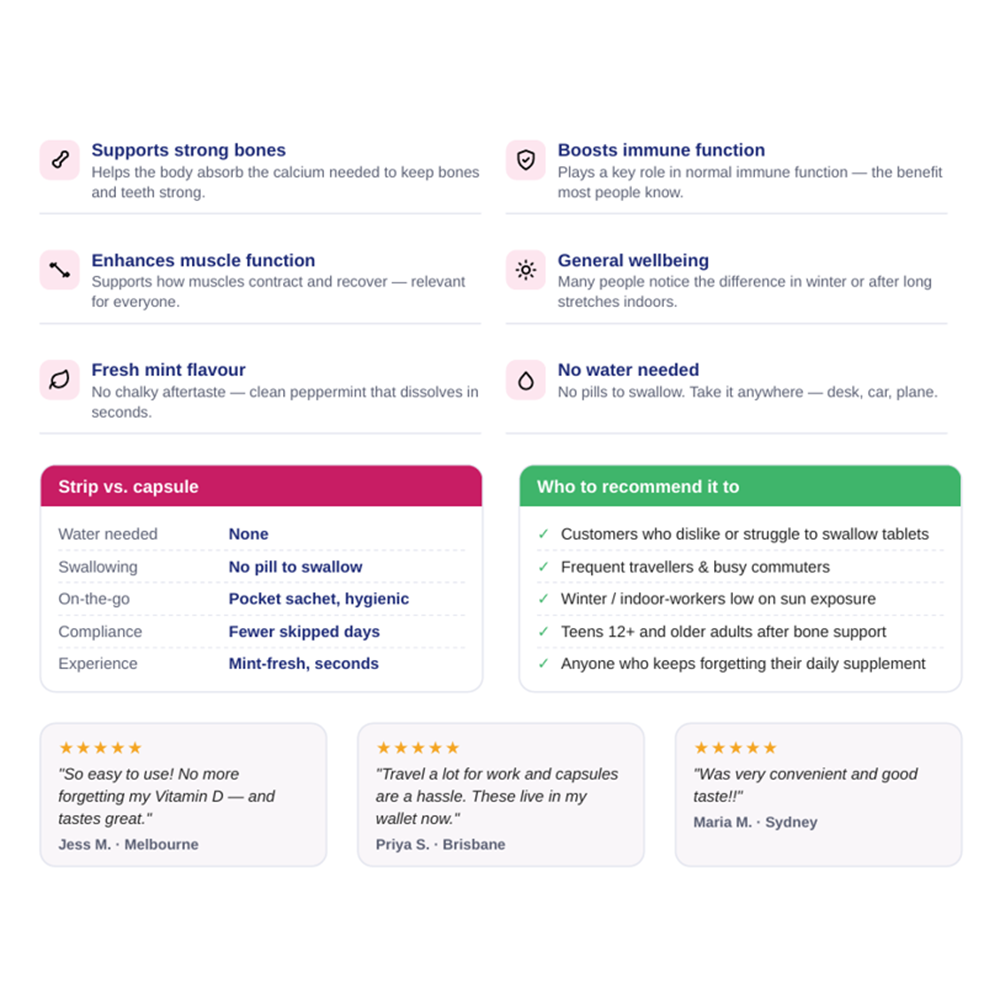Viewport: 1000px width, 1000px height.
Task: Select the Strip vs. capsule header
Action: tap(261, 486)
